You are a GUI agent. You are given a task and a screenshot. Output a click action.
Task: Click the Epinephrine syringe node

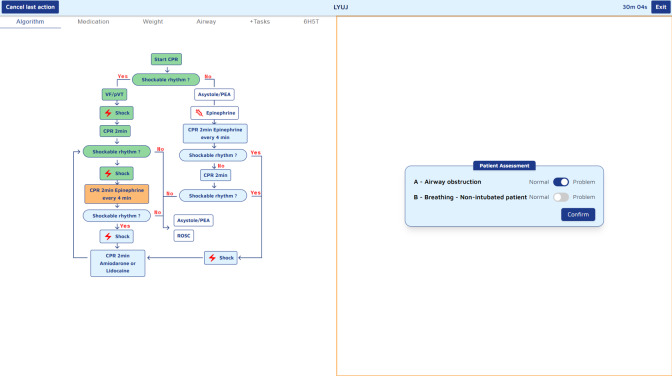click(215, 113)
